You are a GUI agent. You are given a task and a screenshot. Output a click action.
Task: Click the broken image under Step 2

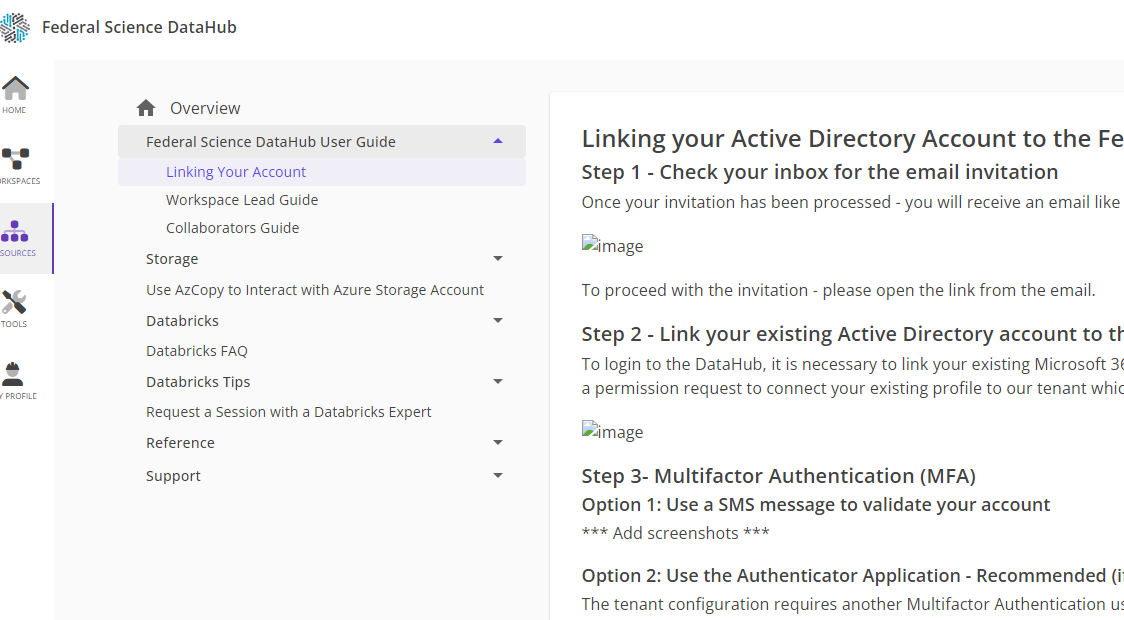[612, 431]
